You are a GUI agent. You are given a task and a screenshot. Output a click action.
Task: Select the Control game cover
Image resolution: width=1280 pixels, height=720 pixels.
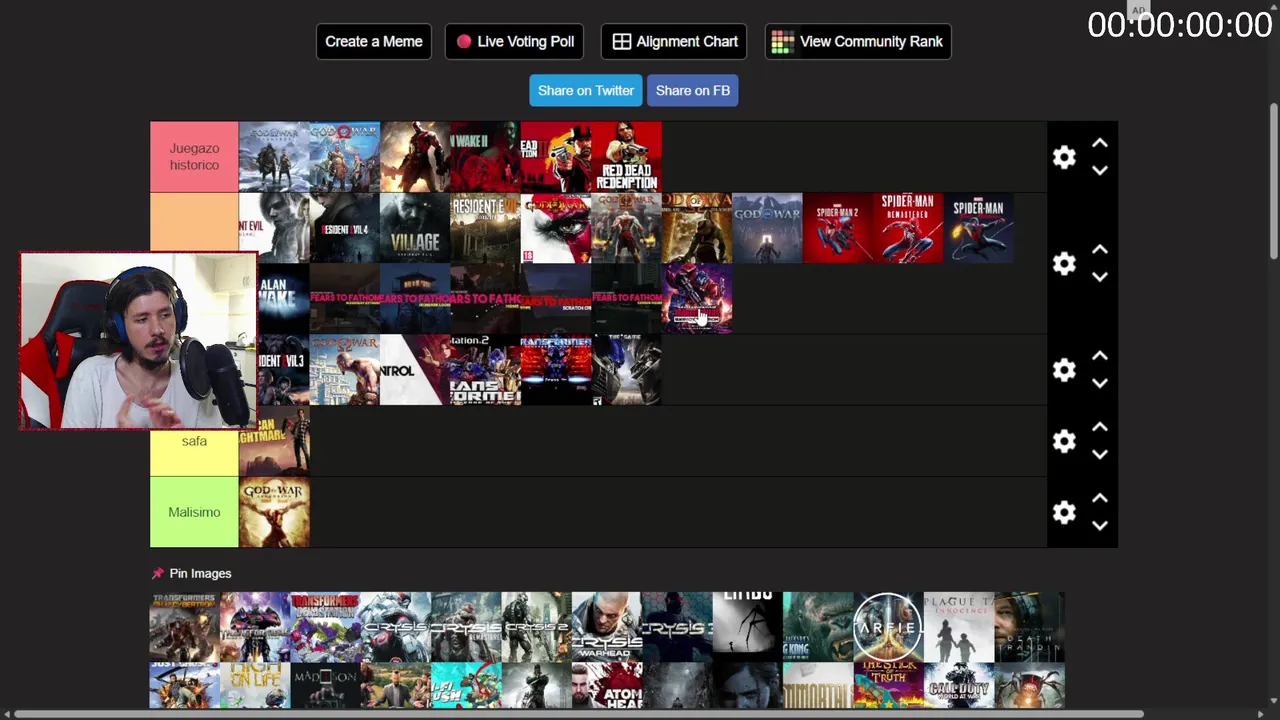pos(415,370)
